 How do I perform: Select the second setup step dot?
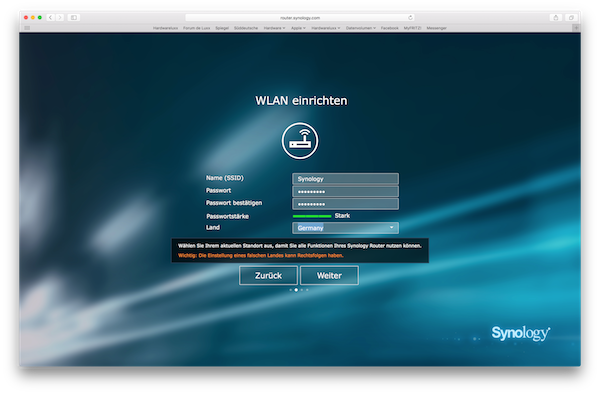(x=296, y=290)
